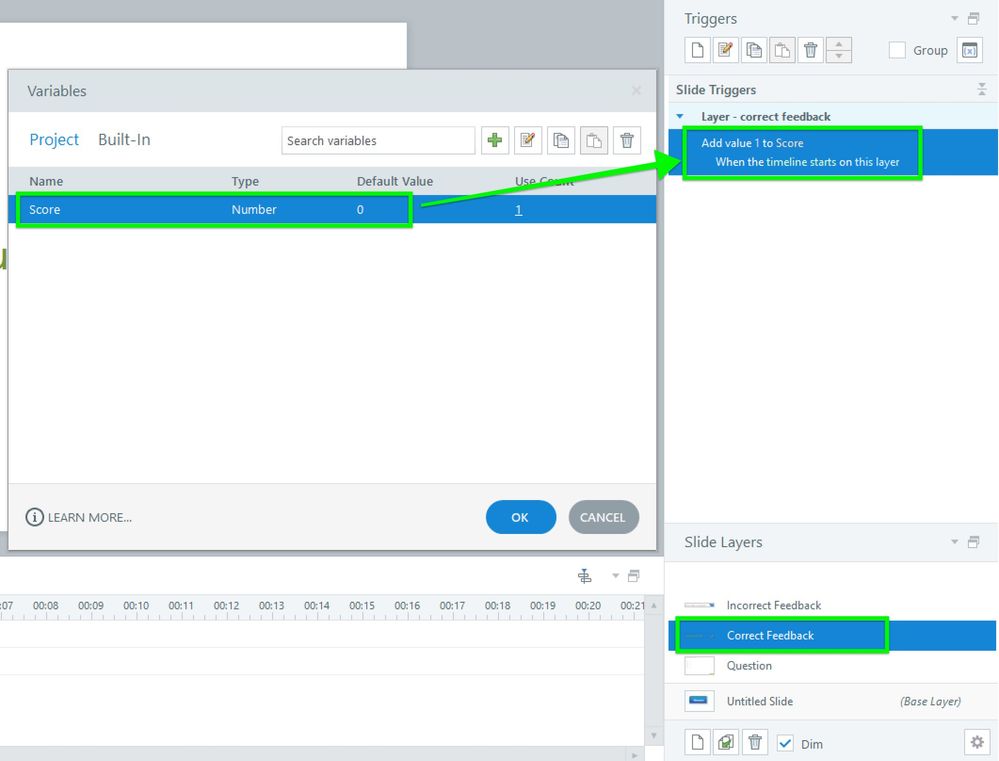The height and width of the screenshot is (761, 999).
Task: Toggle the Dim checkbox
Action: click(785, 743)
